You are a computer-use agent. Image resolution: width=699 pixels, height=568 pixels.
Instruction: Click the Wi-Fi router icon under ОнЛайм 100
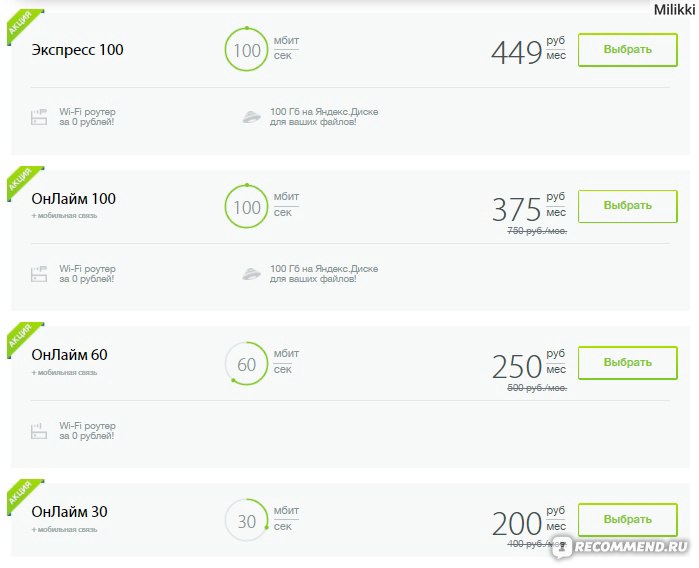(x=39, y=274)
